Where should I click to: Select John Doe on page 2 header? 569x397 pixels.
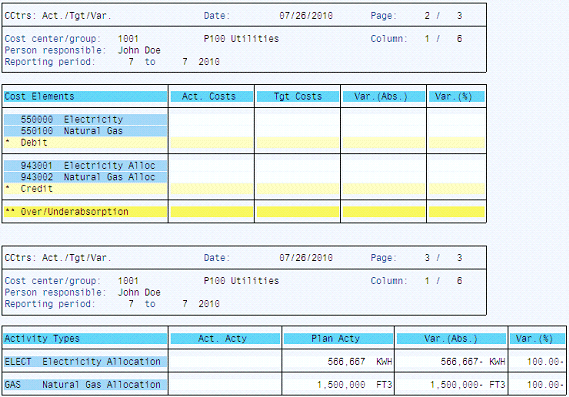pyautogui.click(x=139, y=50)
